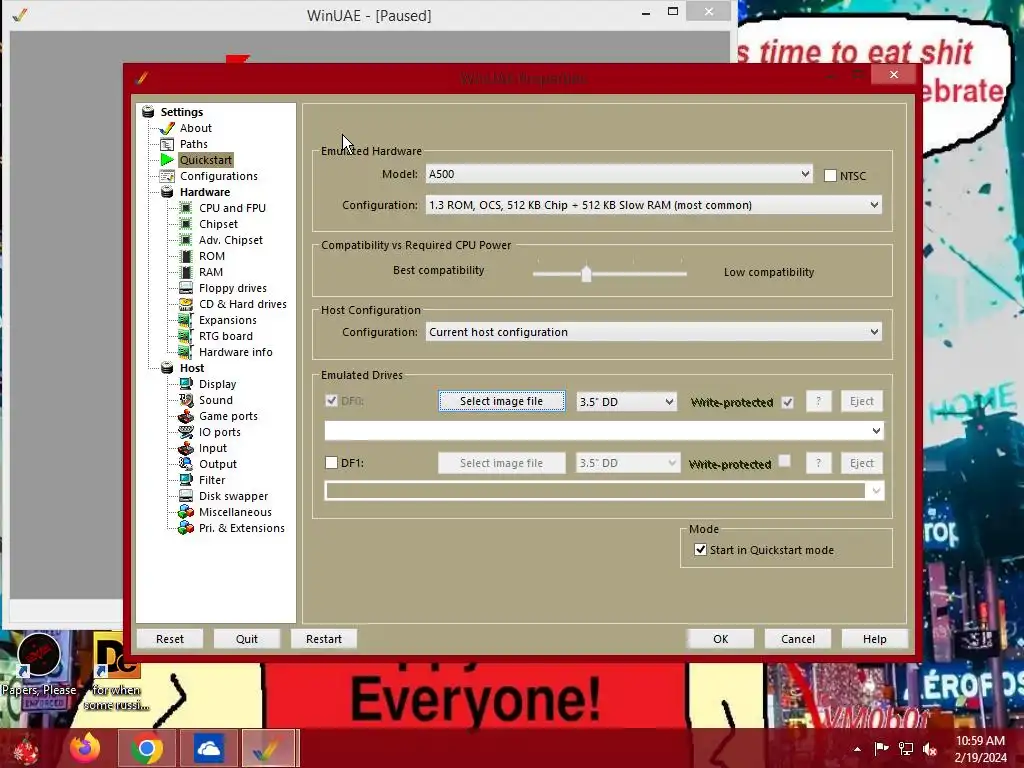The width and height of the screenshot is (1024, 768).
Task: Select CD & Hard drives icon
Action: click(x=186, y=304)
